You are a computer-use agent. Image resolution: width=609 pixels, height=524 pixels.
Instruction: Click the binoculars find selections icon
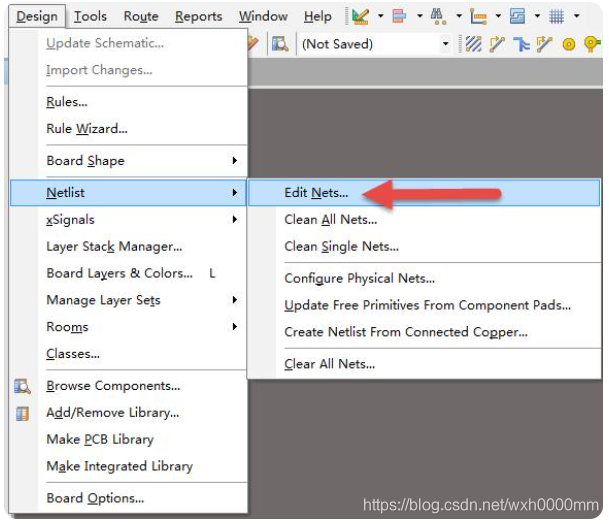438,16
